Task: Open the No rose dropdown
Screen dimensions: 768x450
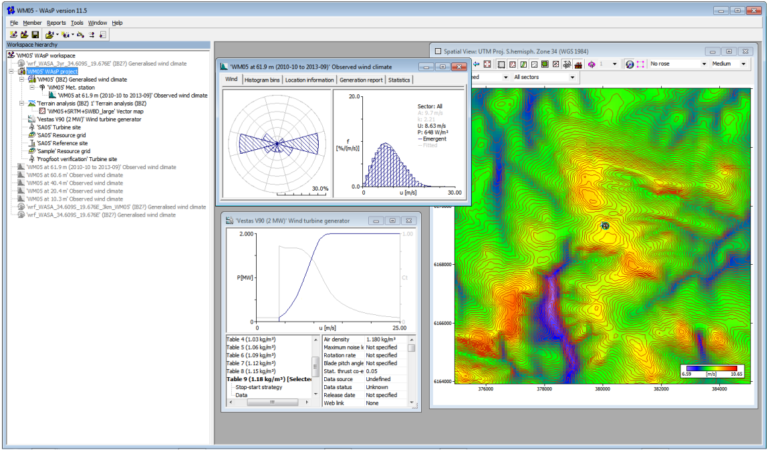Action: [704, 64]
